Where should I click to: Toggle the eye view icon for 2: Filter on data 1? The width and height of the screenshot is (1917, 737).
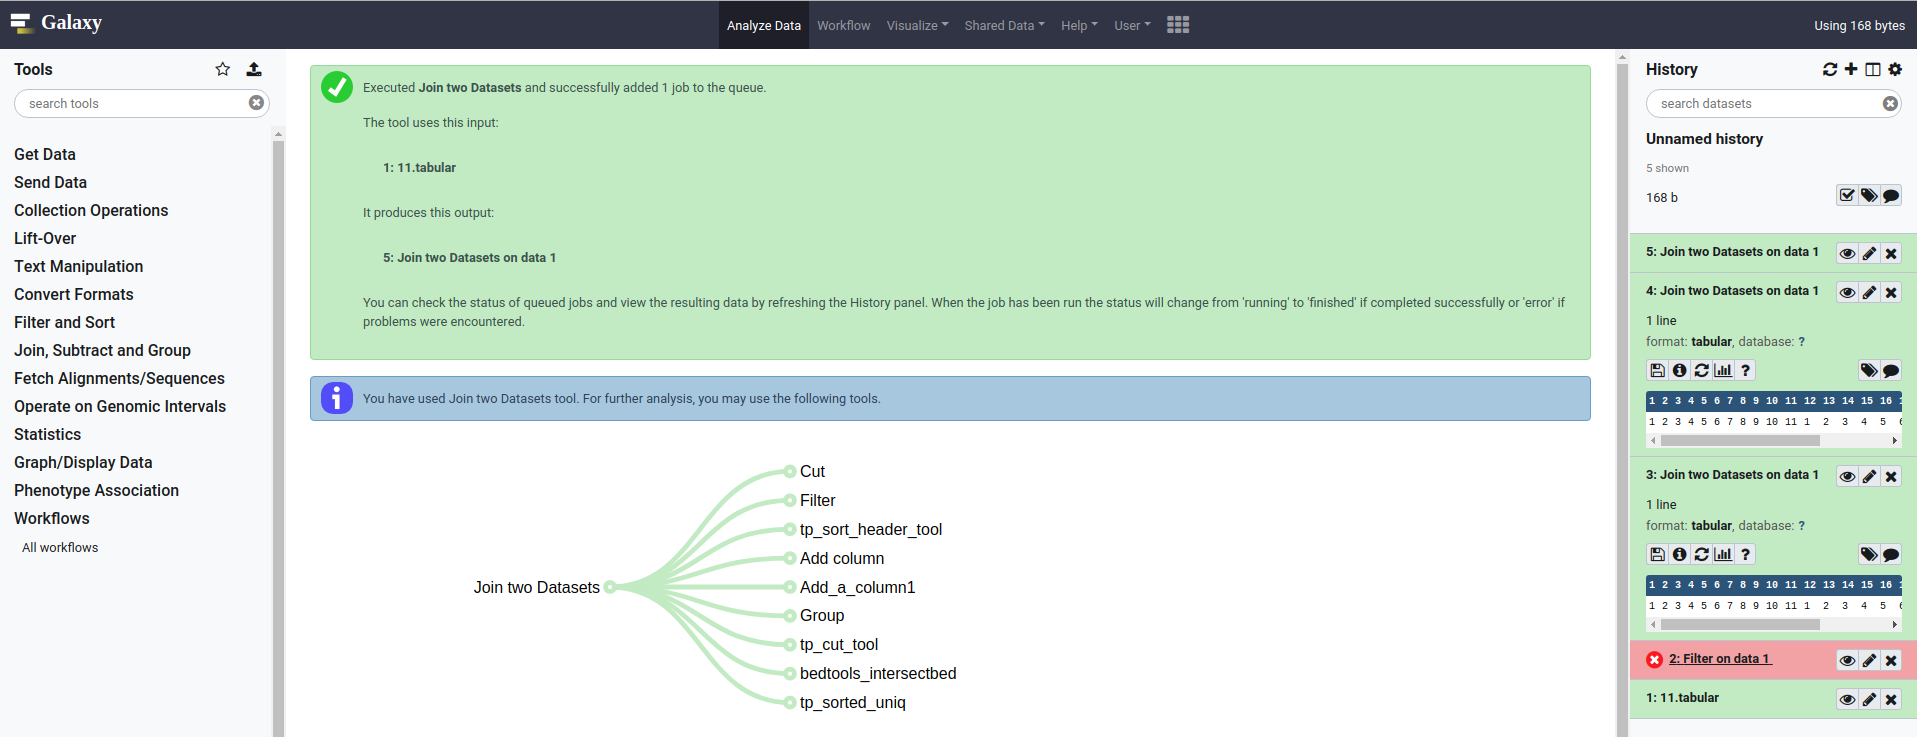(1847, 660)
